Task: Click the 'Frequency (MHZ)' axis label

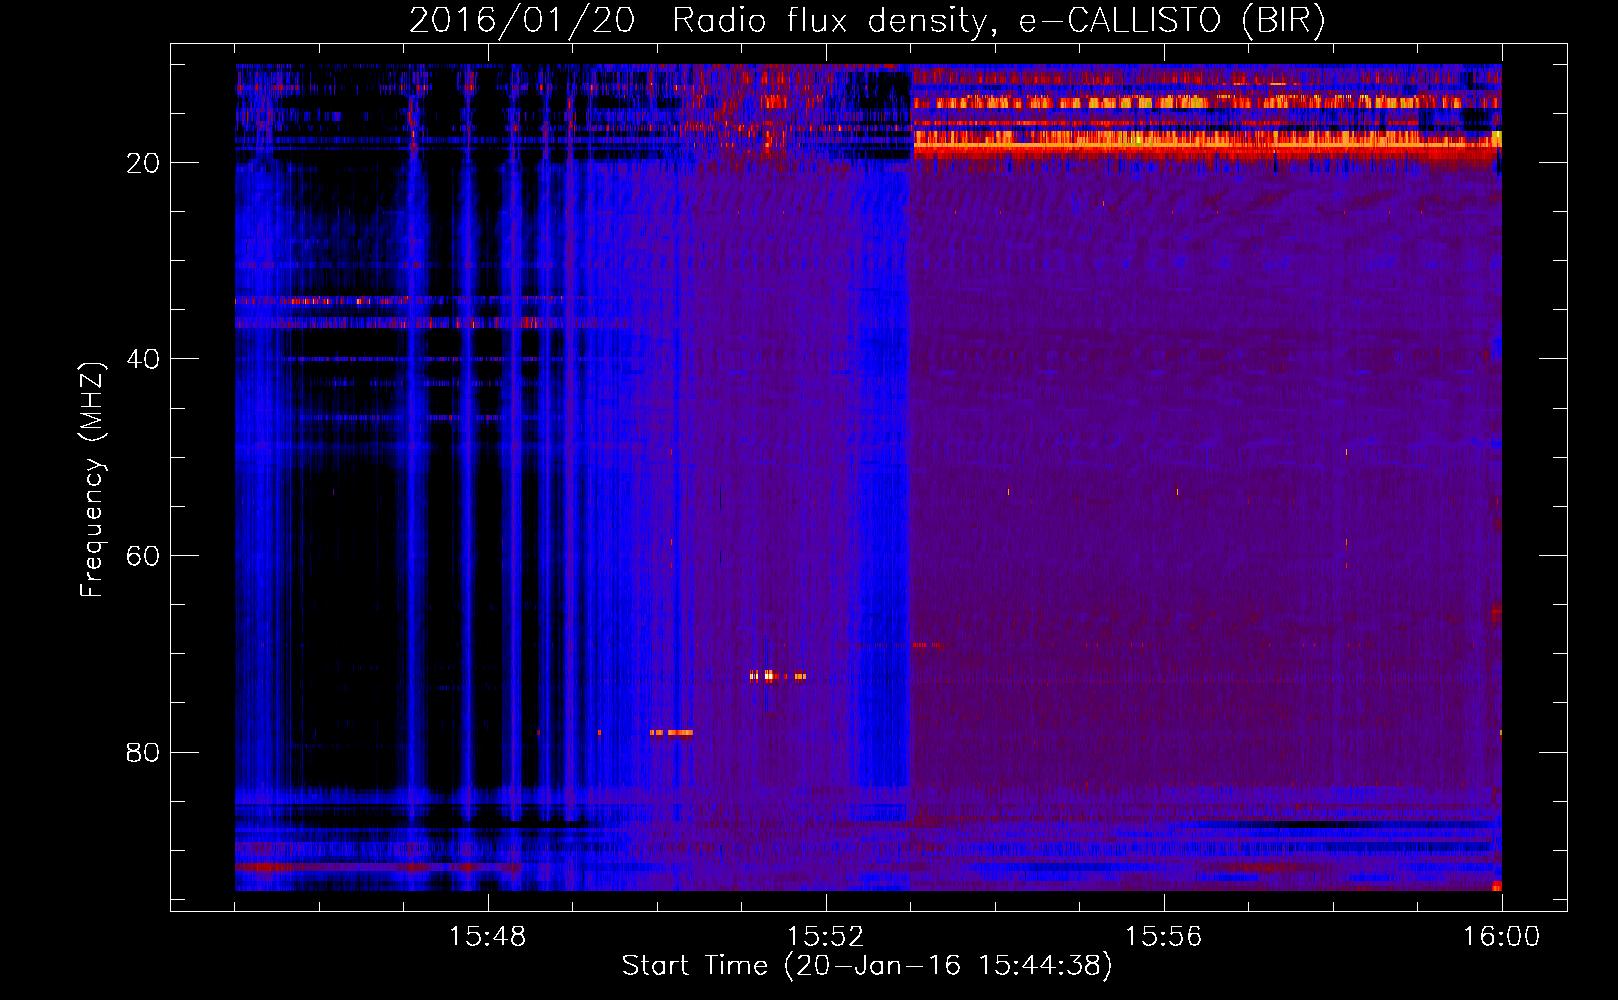Action: [x=92, y=481]
